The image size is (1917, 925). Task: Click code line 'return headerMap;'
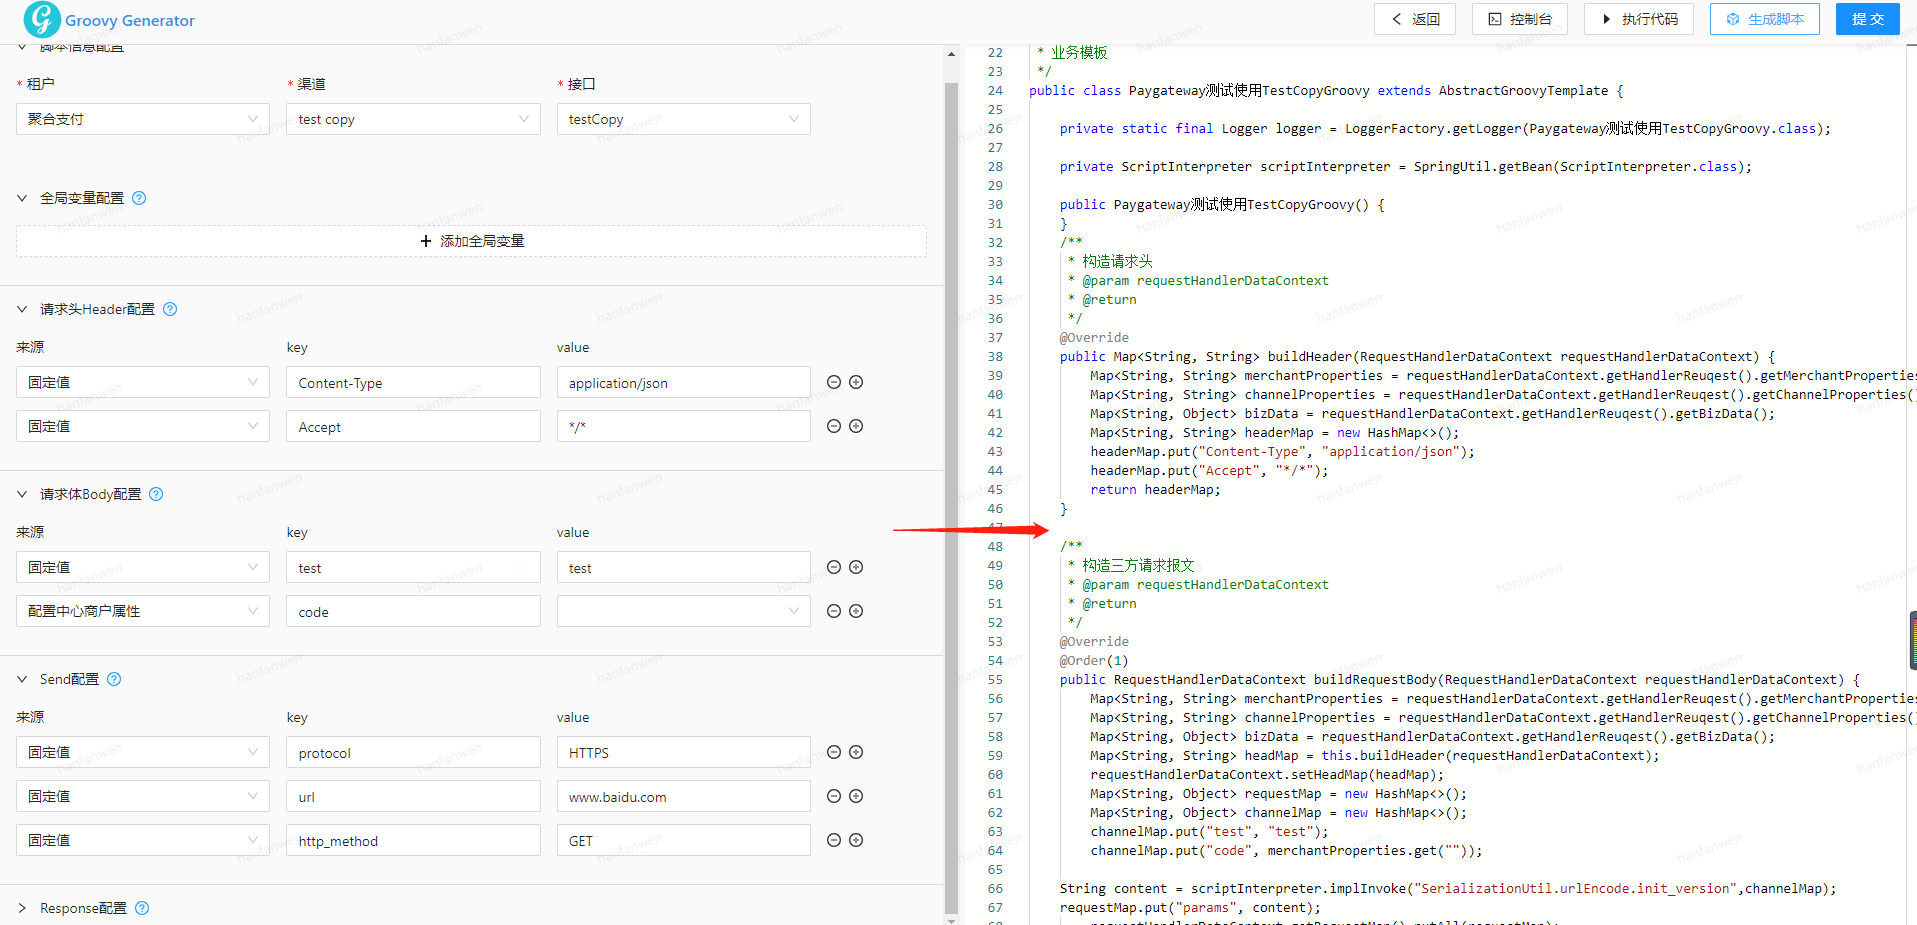(x=1155, y=490)
